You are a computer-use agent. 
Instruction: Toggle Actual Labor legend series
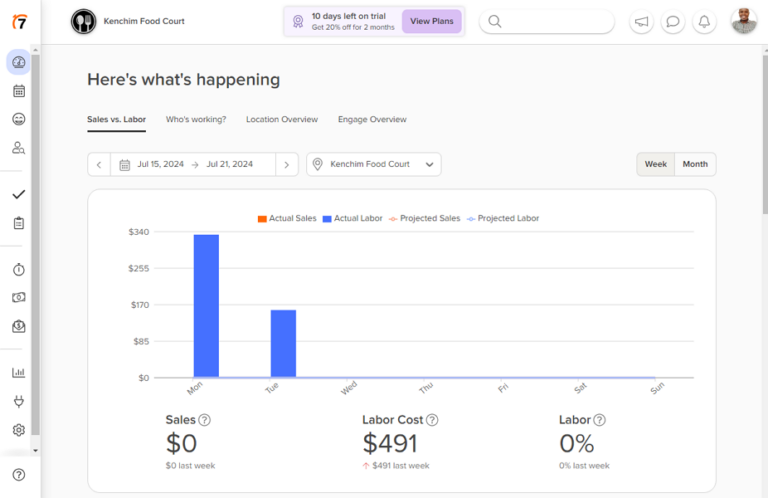pos(352,218)
